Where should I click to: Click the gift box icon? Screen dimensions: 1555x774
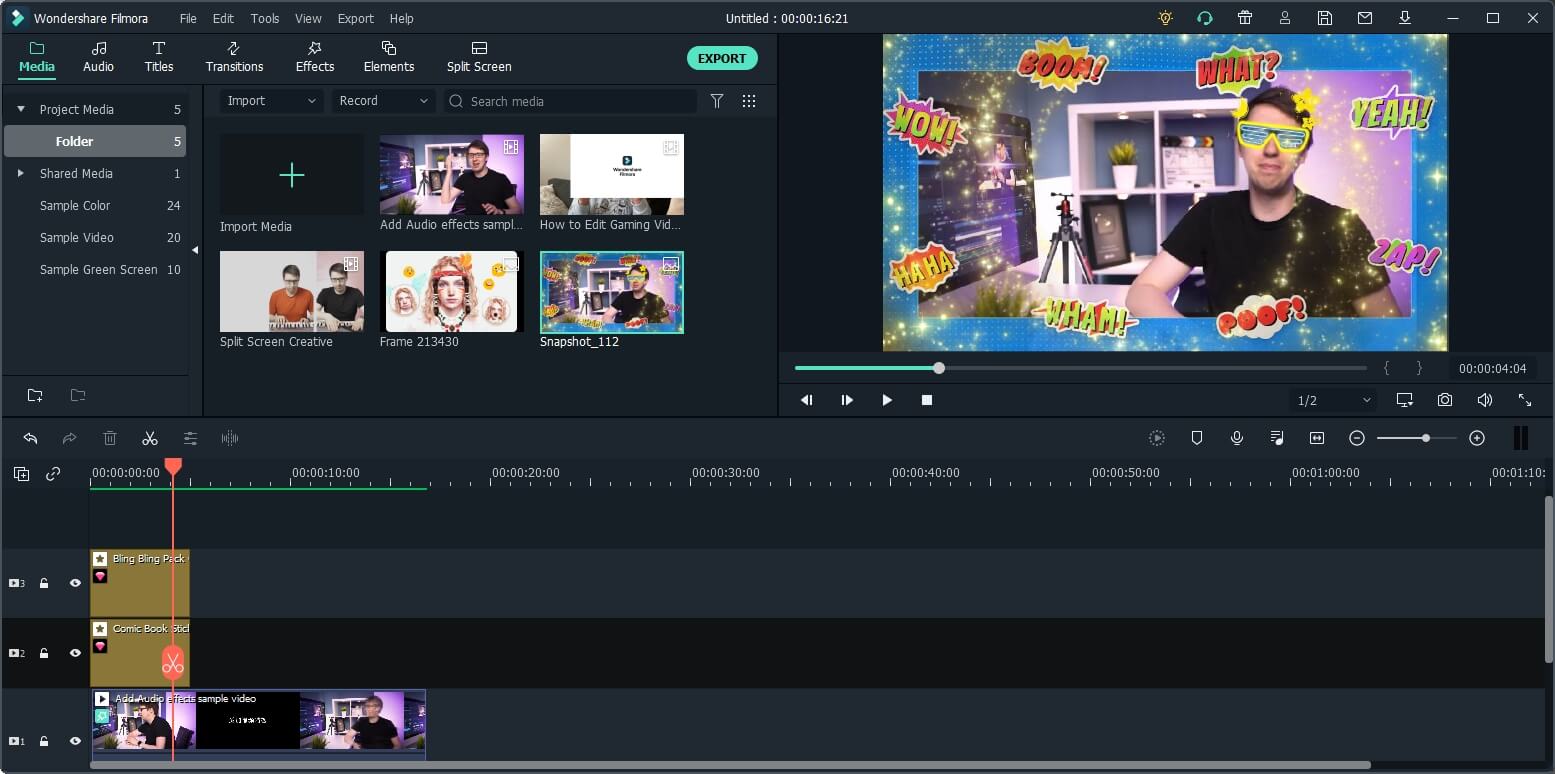pos(1245,18)
